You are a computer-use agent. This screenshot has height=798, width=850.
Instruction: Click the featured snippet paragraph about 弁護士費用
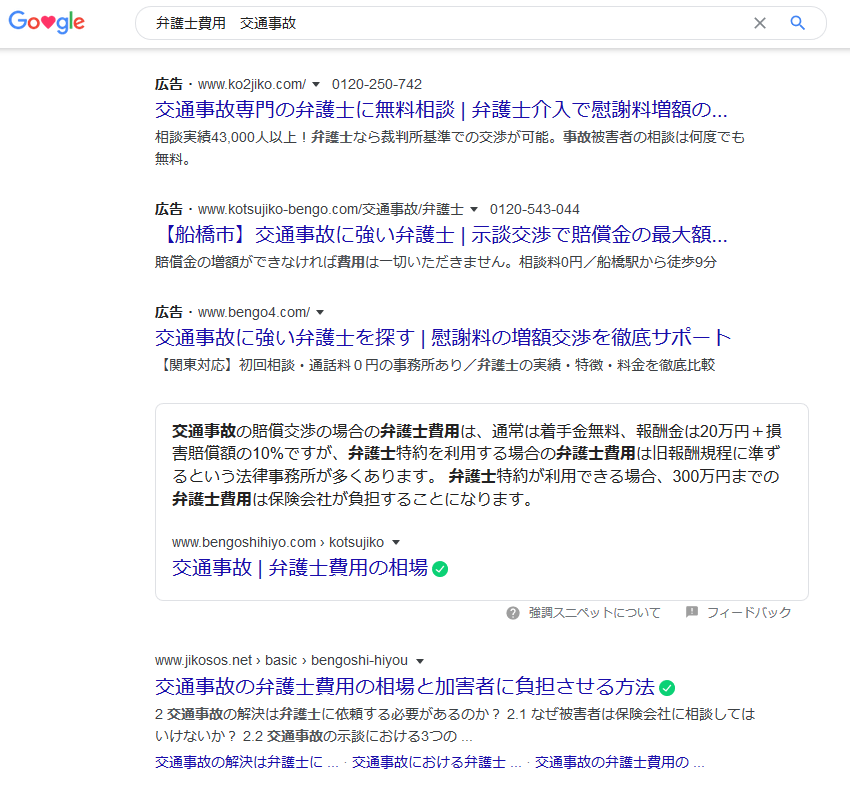coord(477,465)
